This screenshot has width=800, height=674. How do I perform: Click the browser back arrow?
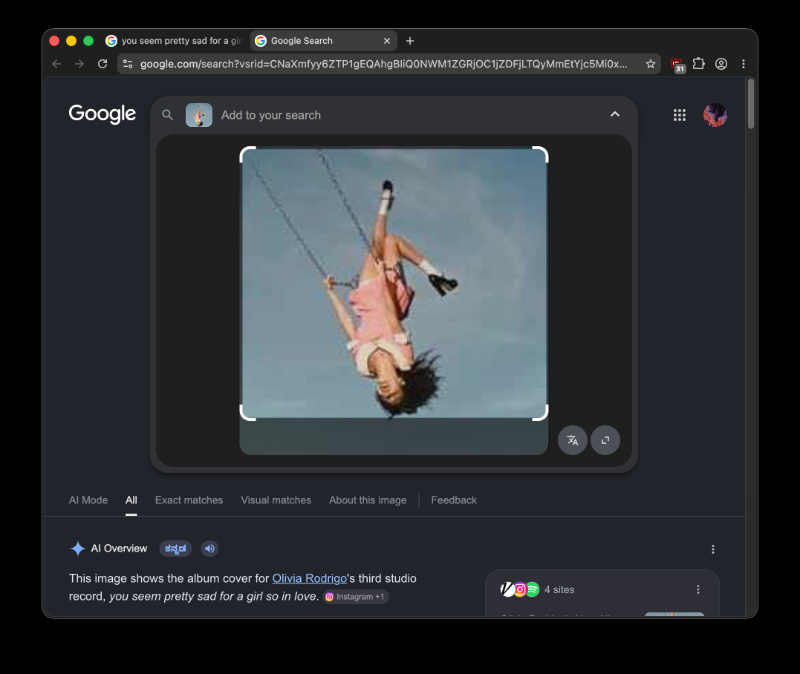pyautogui.click(x=57, y=64)
